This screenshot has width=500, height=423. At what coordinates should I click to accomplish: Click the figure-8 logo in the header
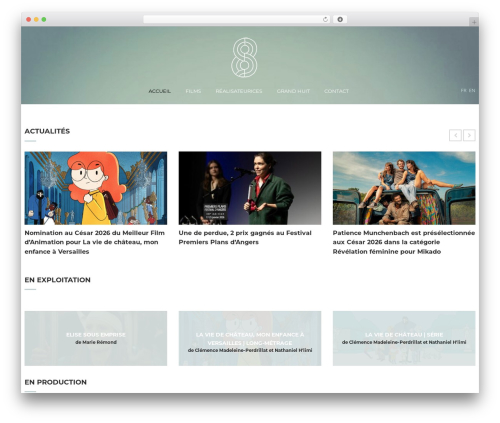point(244,57)
